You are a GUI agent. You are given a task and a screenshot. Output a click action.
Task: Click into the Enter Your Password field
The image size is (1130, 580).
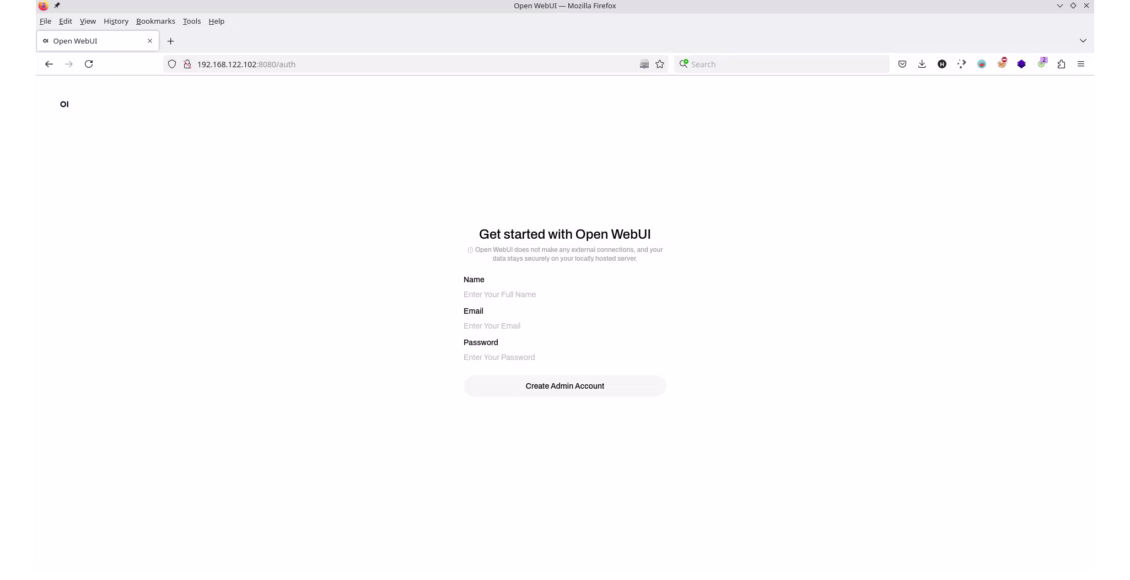coord(564,357)
